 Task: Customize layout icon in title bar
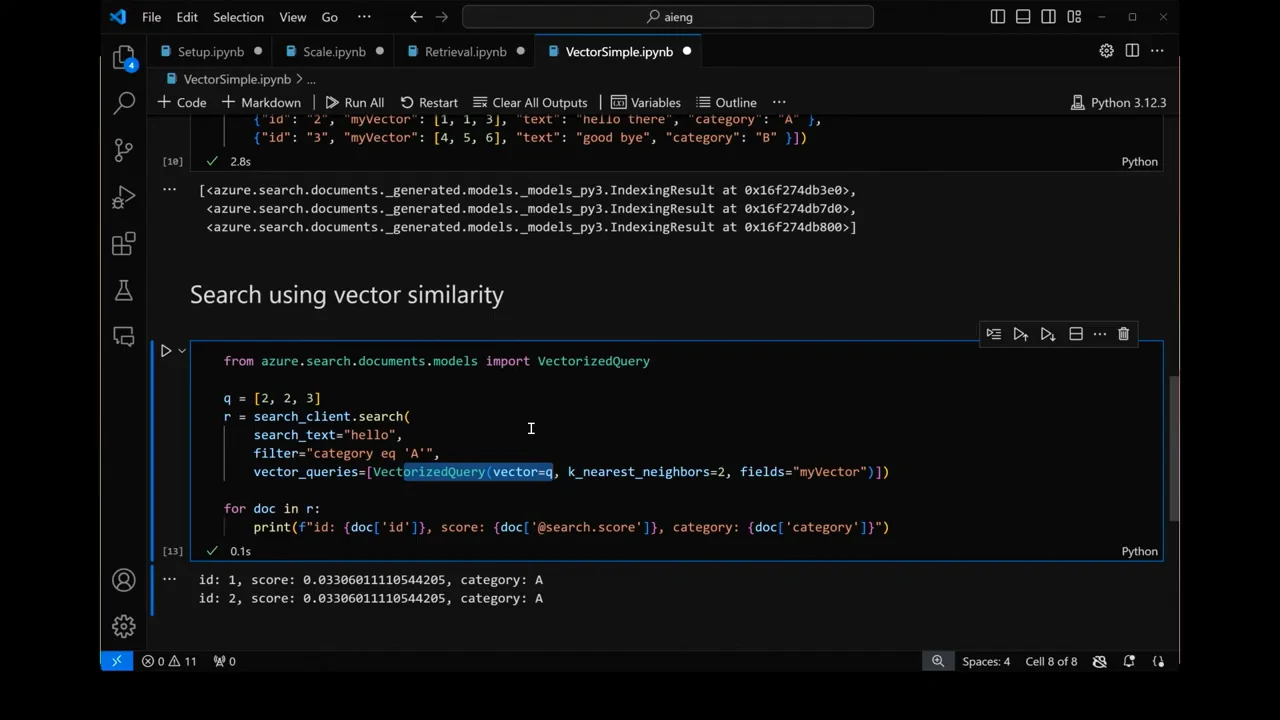[x=1074, y=17]
